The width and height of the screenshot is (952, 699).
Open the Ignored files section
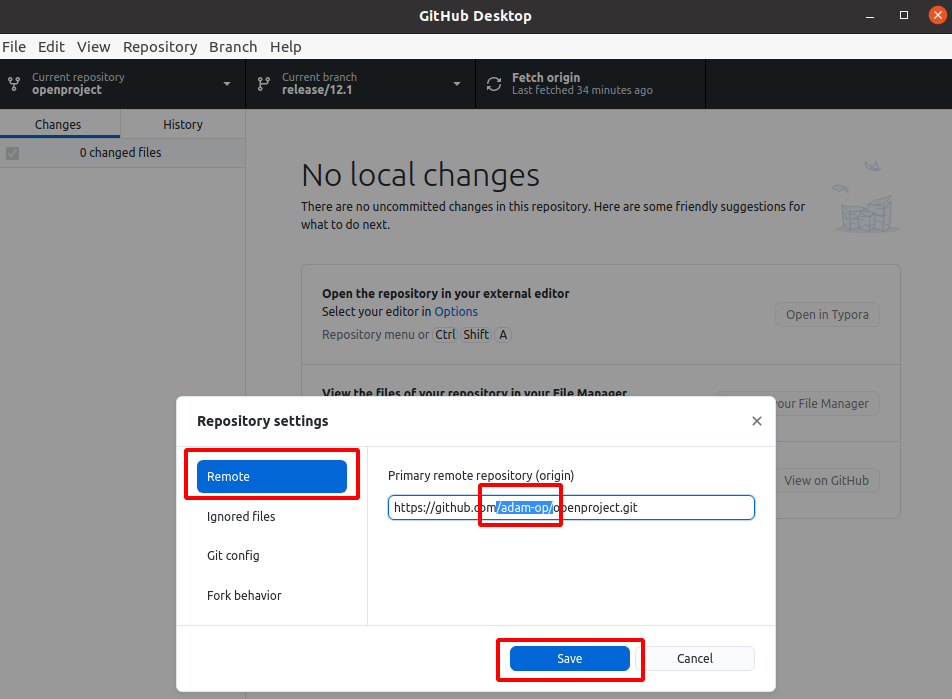coord(241,517)
